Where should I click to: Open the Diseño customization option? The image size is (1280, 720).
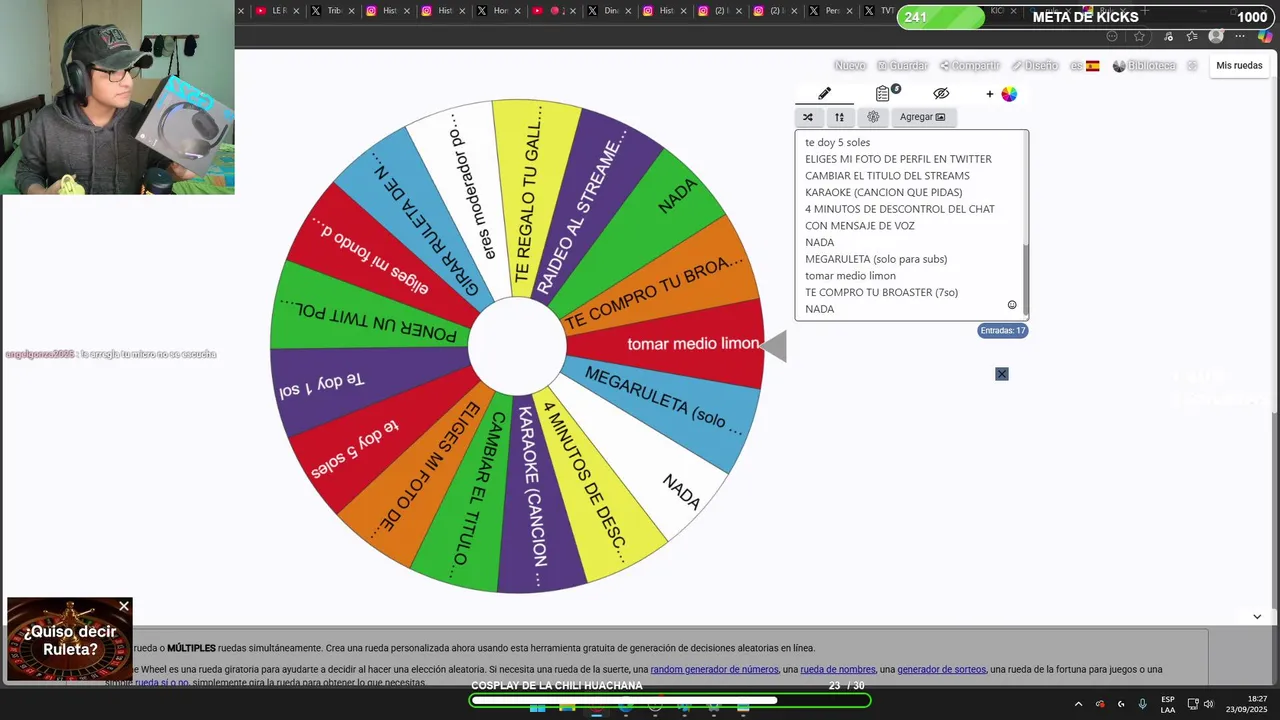tap(1034, 65)
